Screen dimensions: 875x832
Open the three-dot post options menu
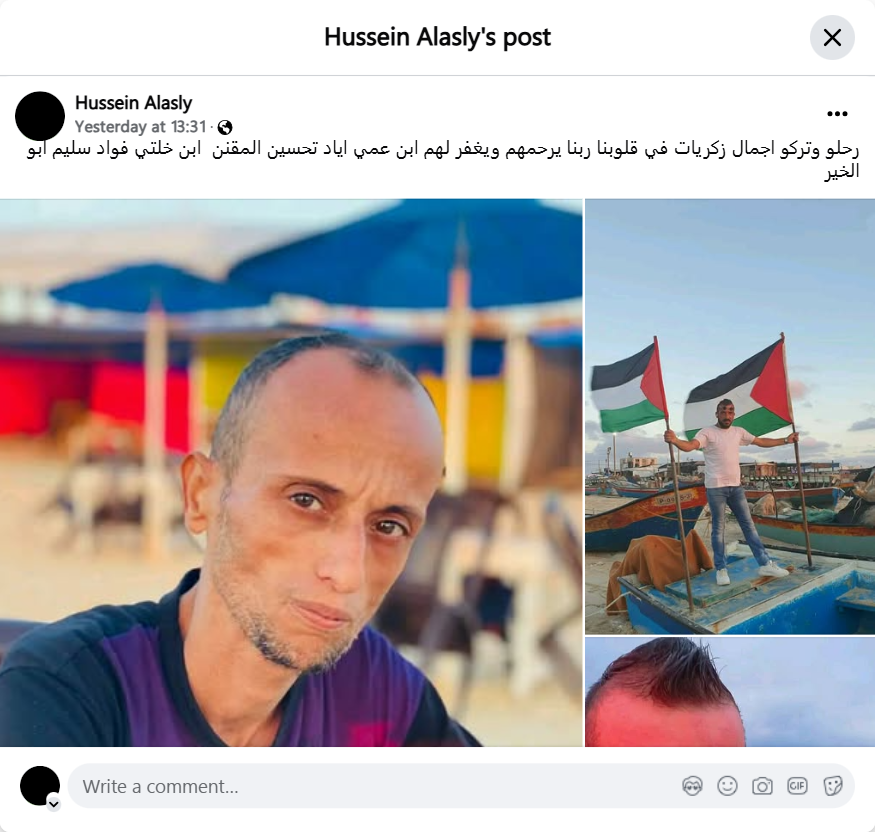[x=837, y=114]
